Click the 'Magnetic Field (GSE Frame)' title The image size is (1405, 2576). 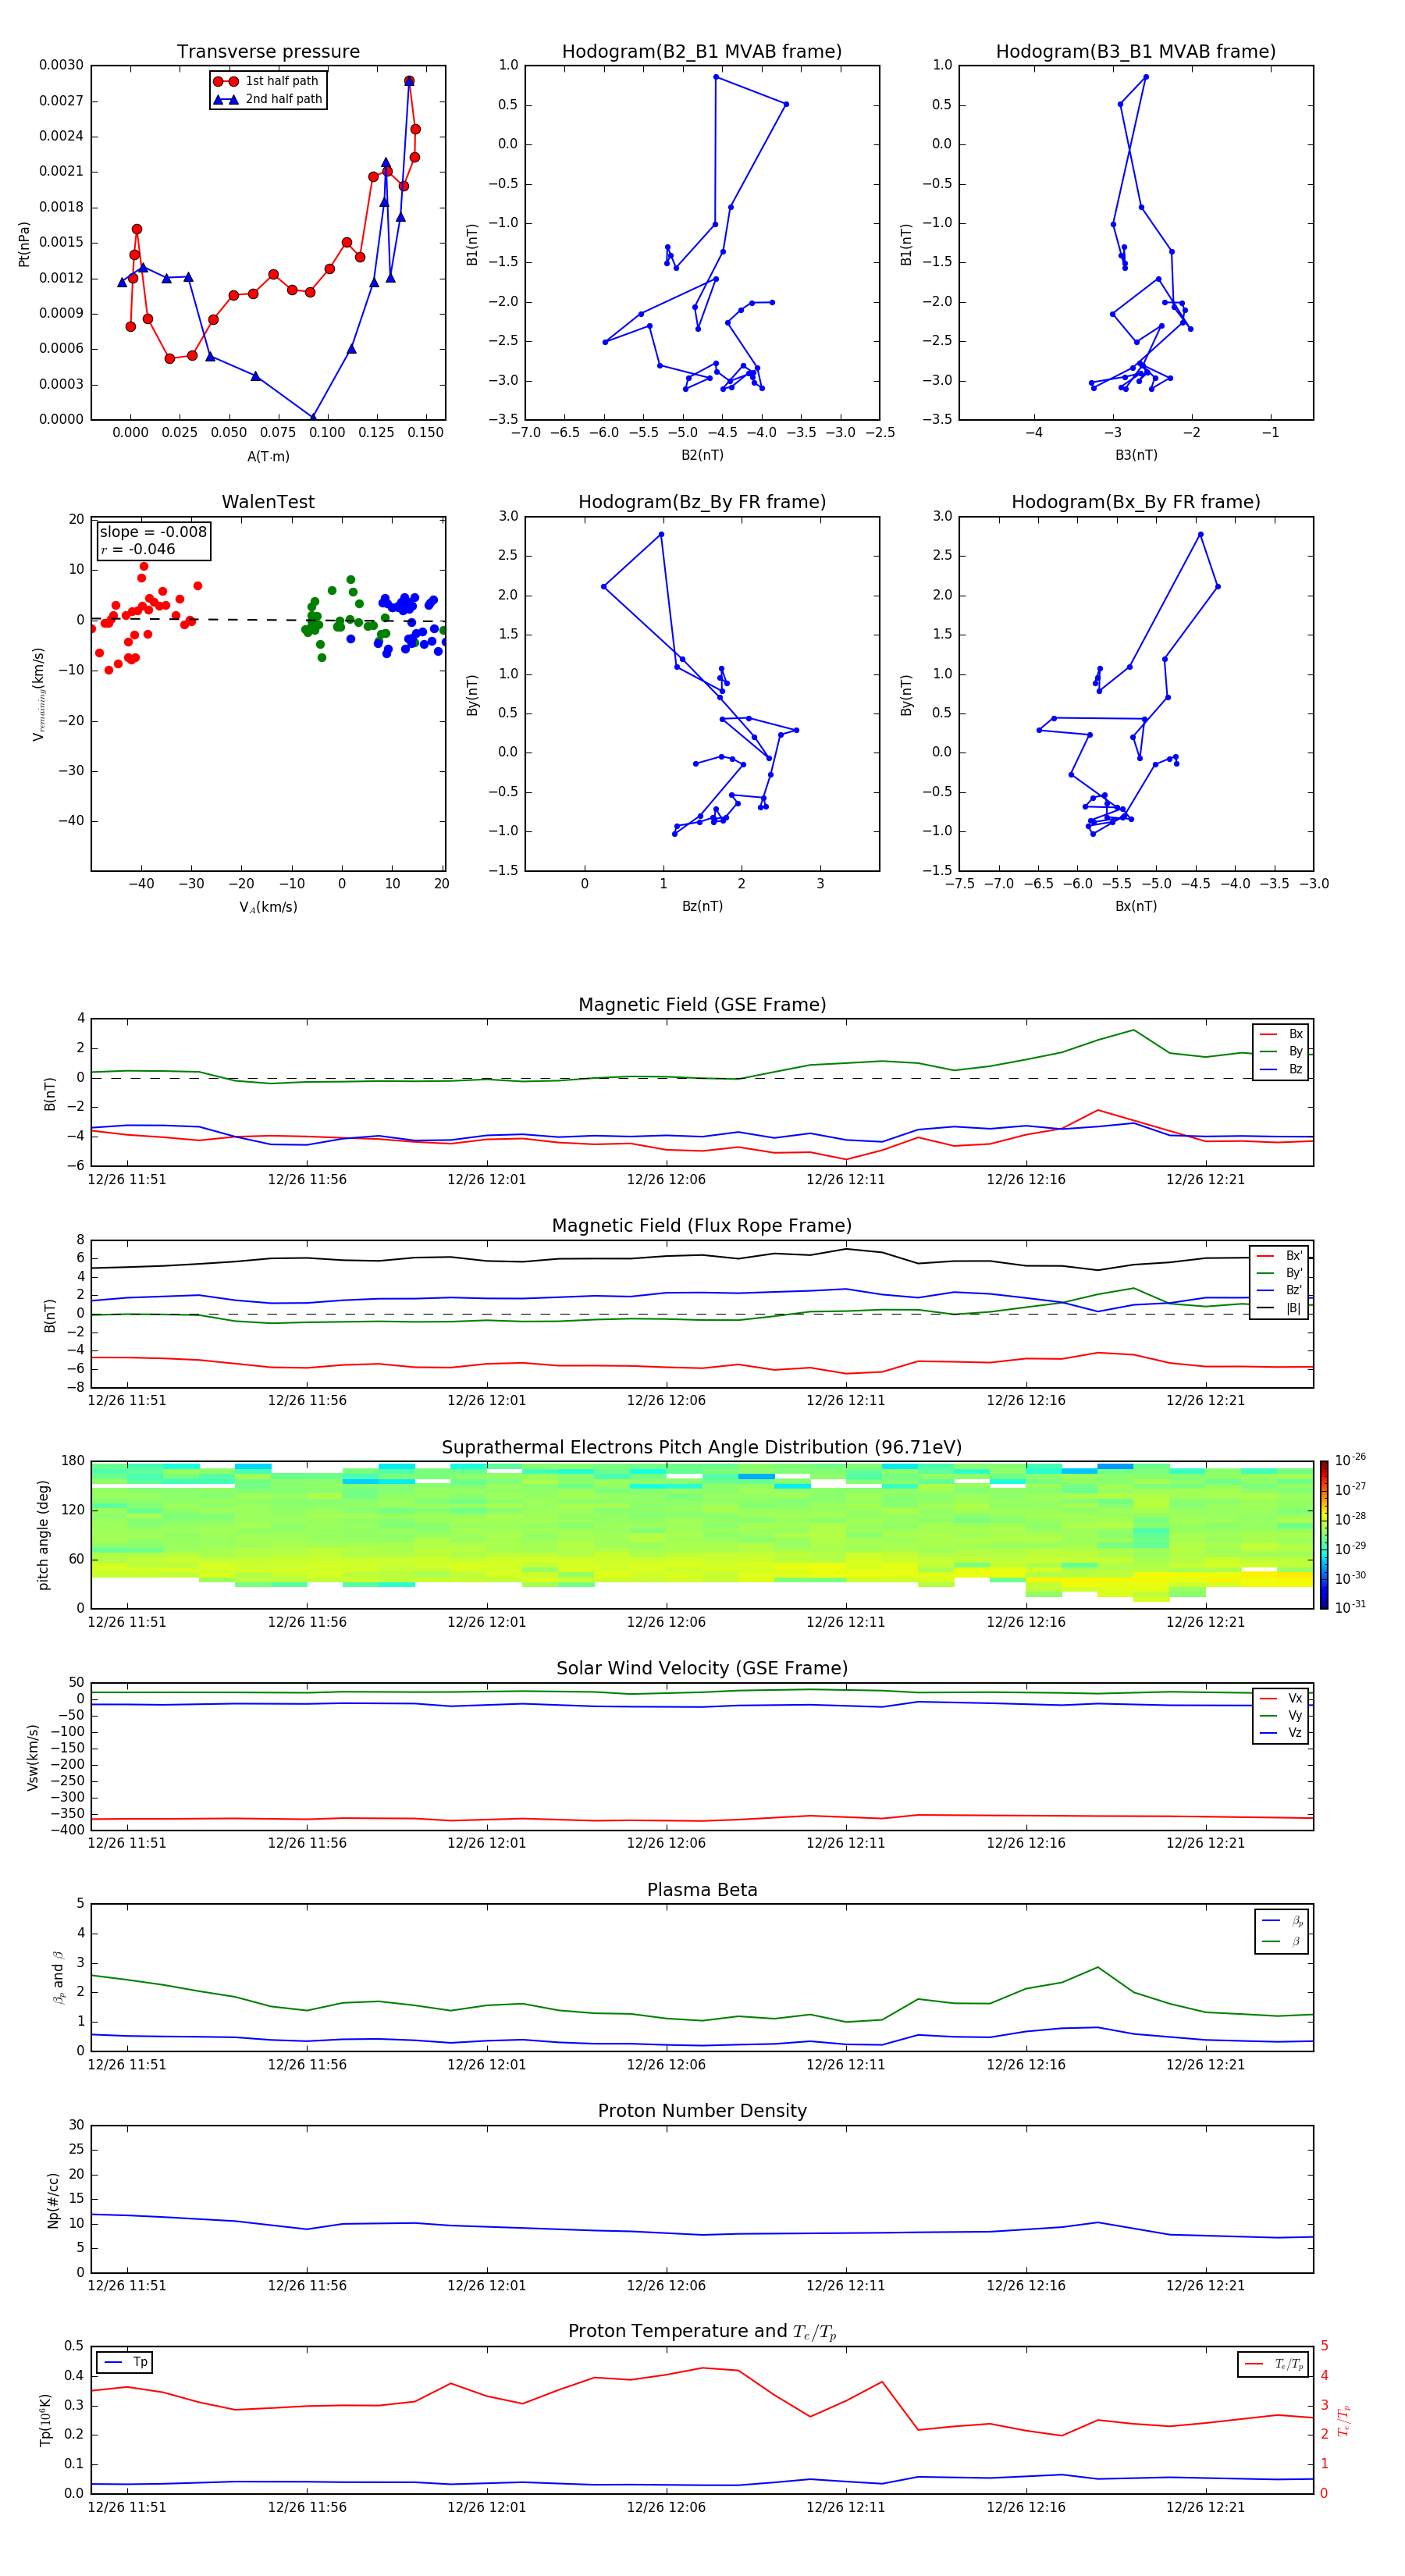pyautogui.click(x=702, y=1005)
